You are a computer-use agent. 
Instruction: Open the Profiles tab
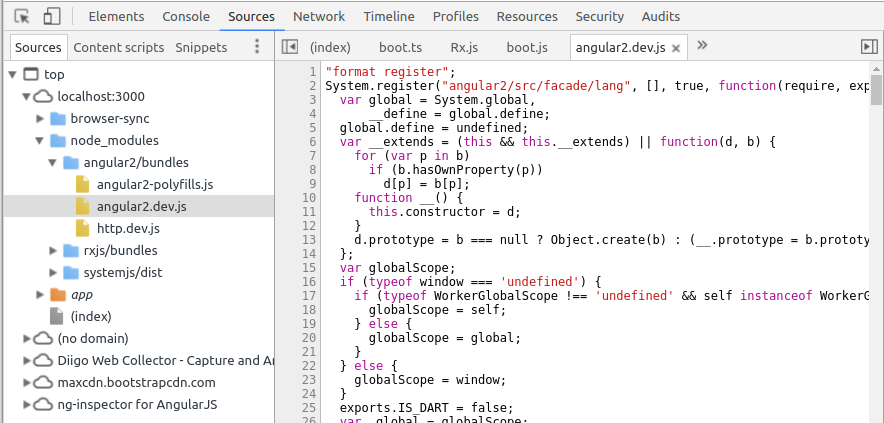coord(456,17)
